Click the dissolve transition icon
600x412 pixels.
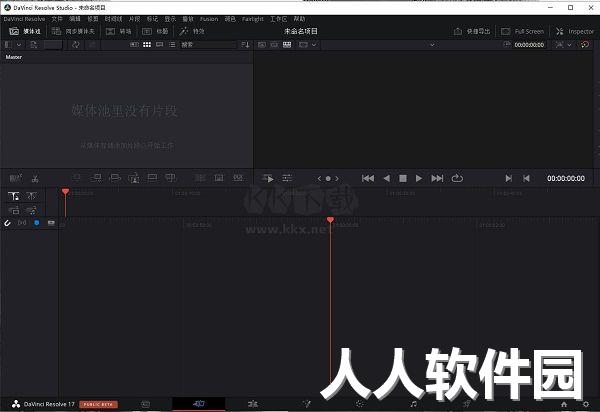[219, 178]
